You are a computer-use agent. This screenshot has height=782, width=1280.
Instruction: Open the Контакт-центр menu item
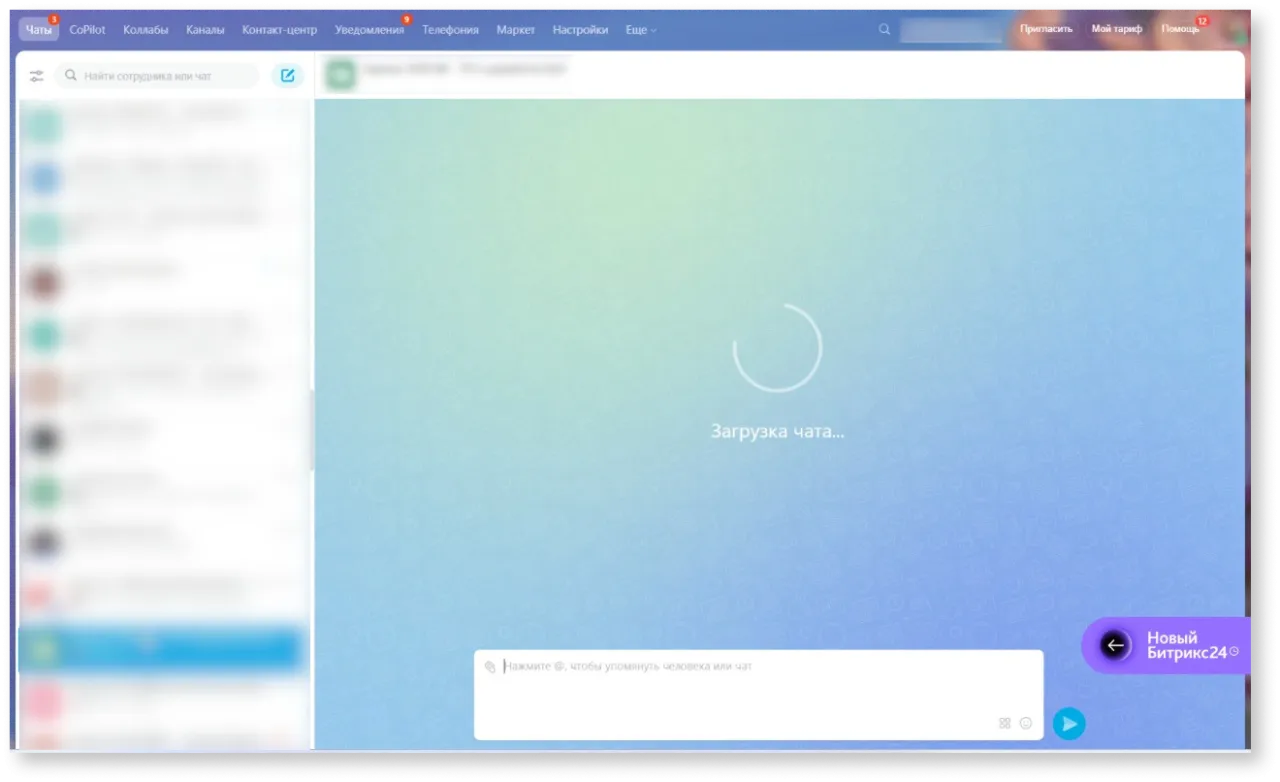tap(279, 30)
